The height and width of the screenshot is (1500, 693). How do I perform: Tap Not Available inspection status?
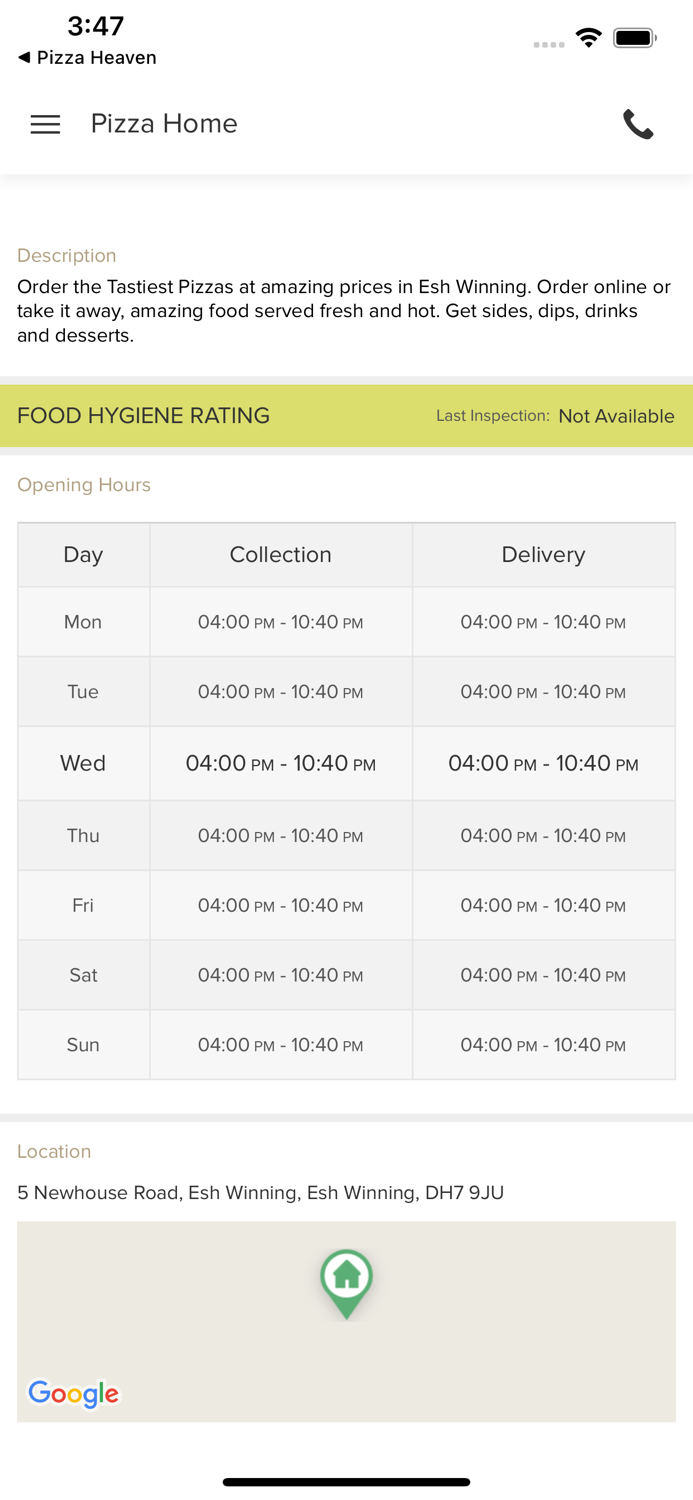pos(616,416)
